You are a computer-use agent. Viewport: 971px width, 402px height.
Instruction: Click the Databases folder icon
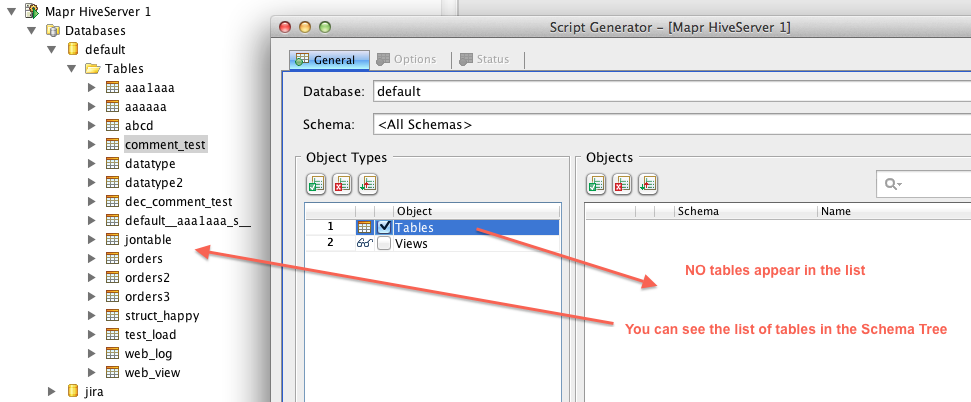[53, 30]
